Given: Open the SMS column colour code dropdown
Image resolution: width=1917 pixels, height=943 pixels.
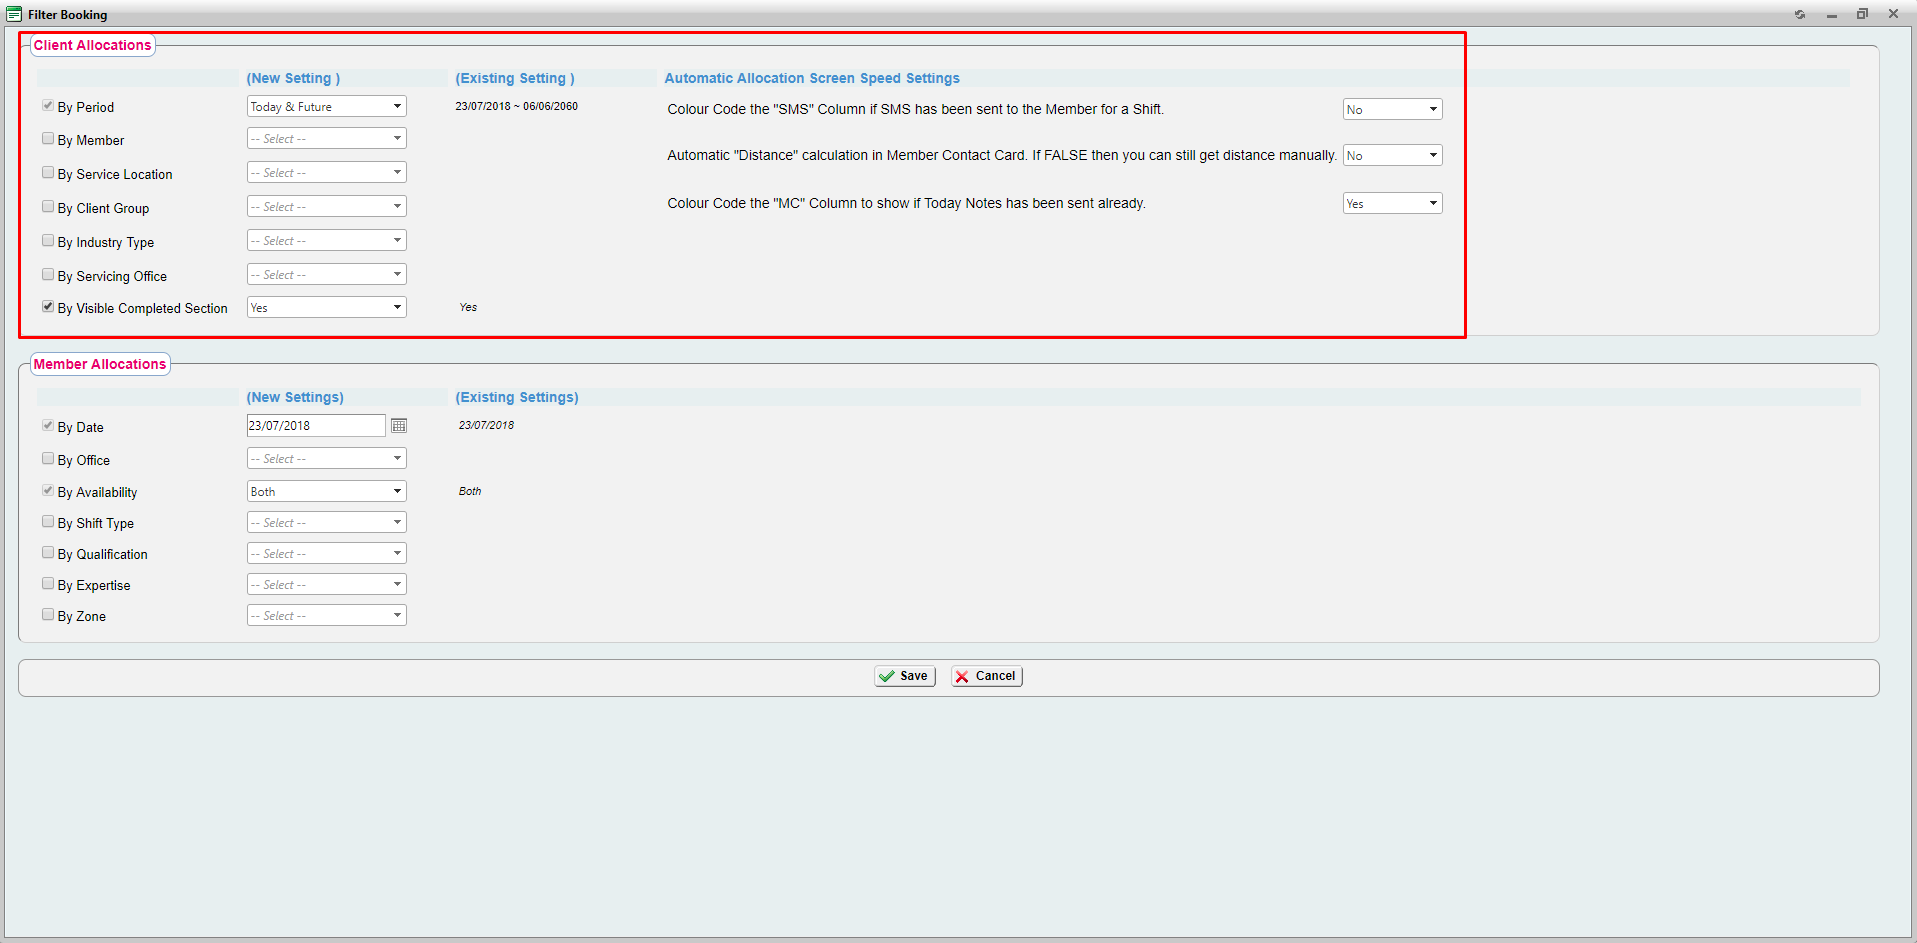Looking at the screenshot, I should tap(1392, 109).
